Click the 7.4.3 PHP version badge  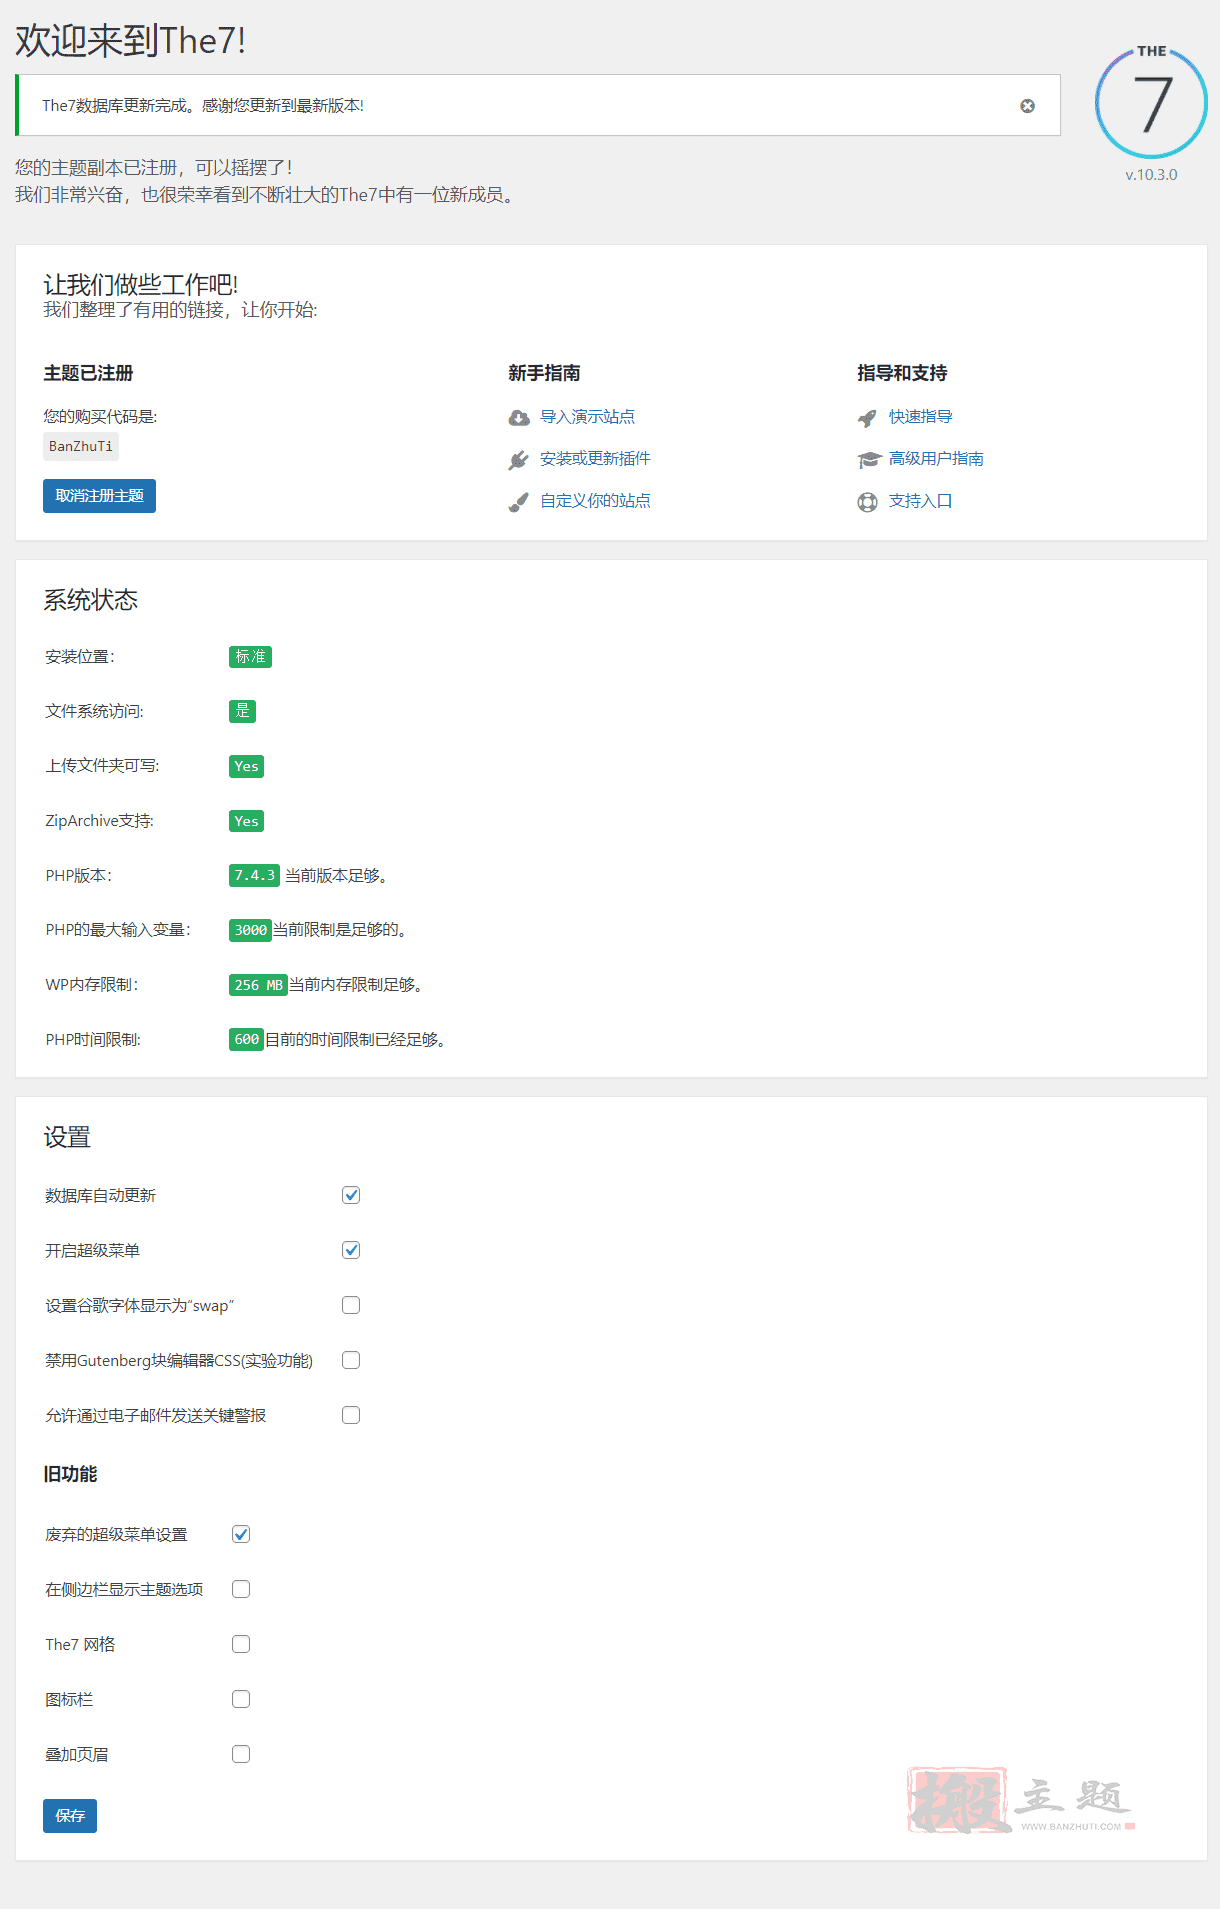(254, 876)
